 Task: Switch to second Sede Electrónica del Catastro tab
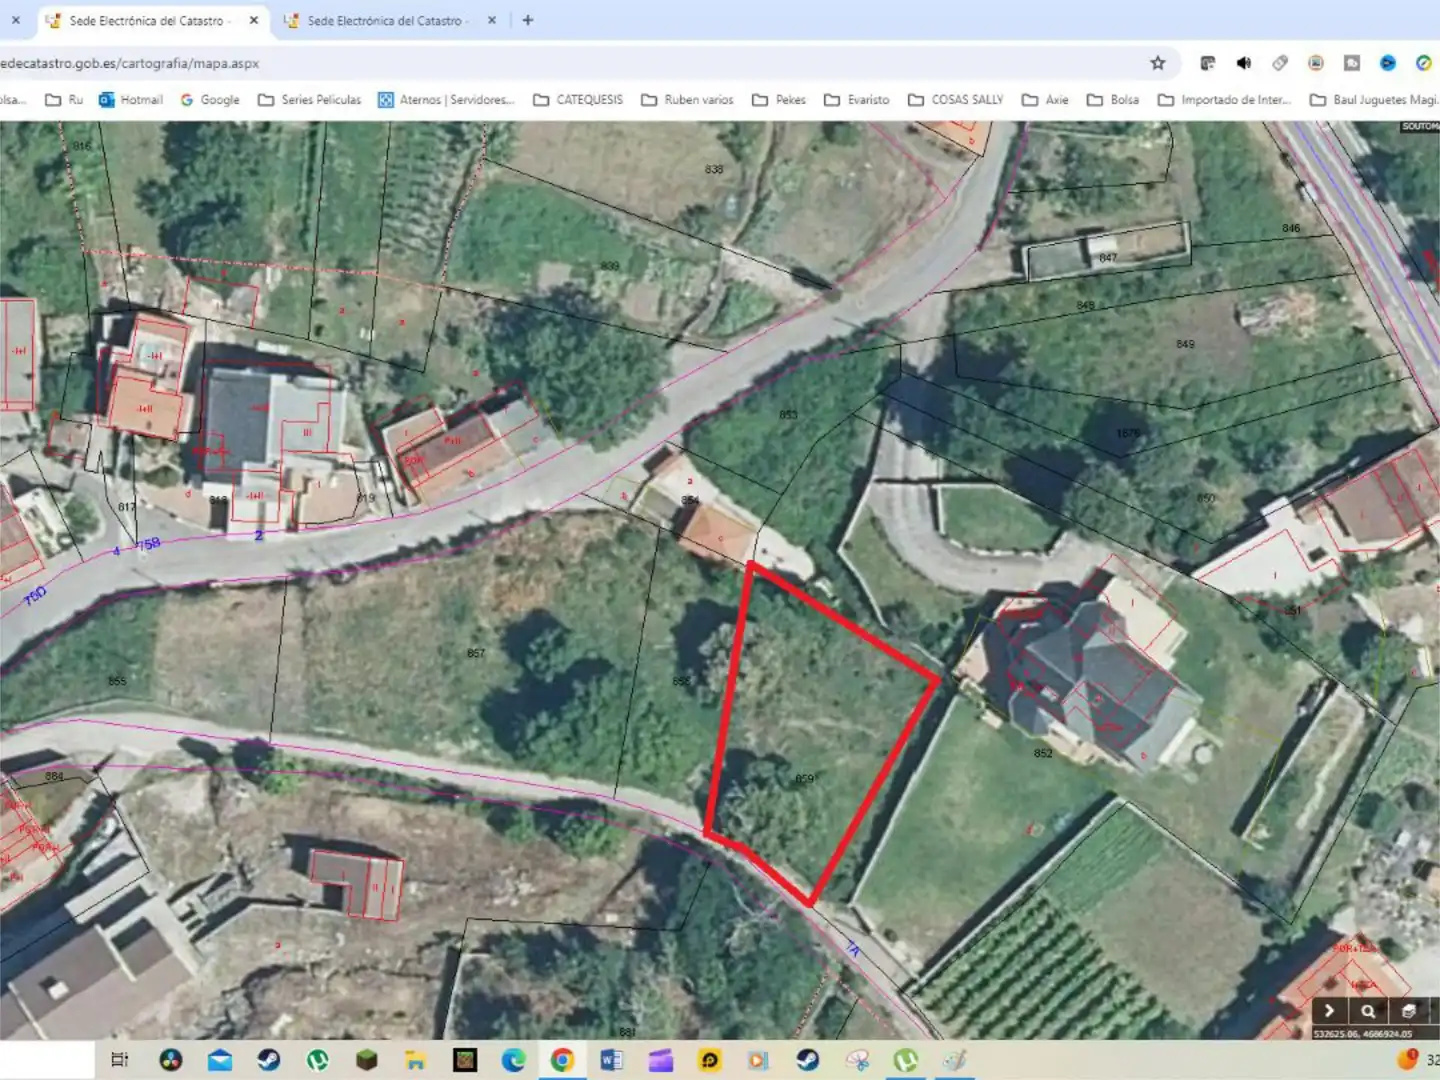(x=385, y=20)
